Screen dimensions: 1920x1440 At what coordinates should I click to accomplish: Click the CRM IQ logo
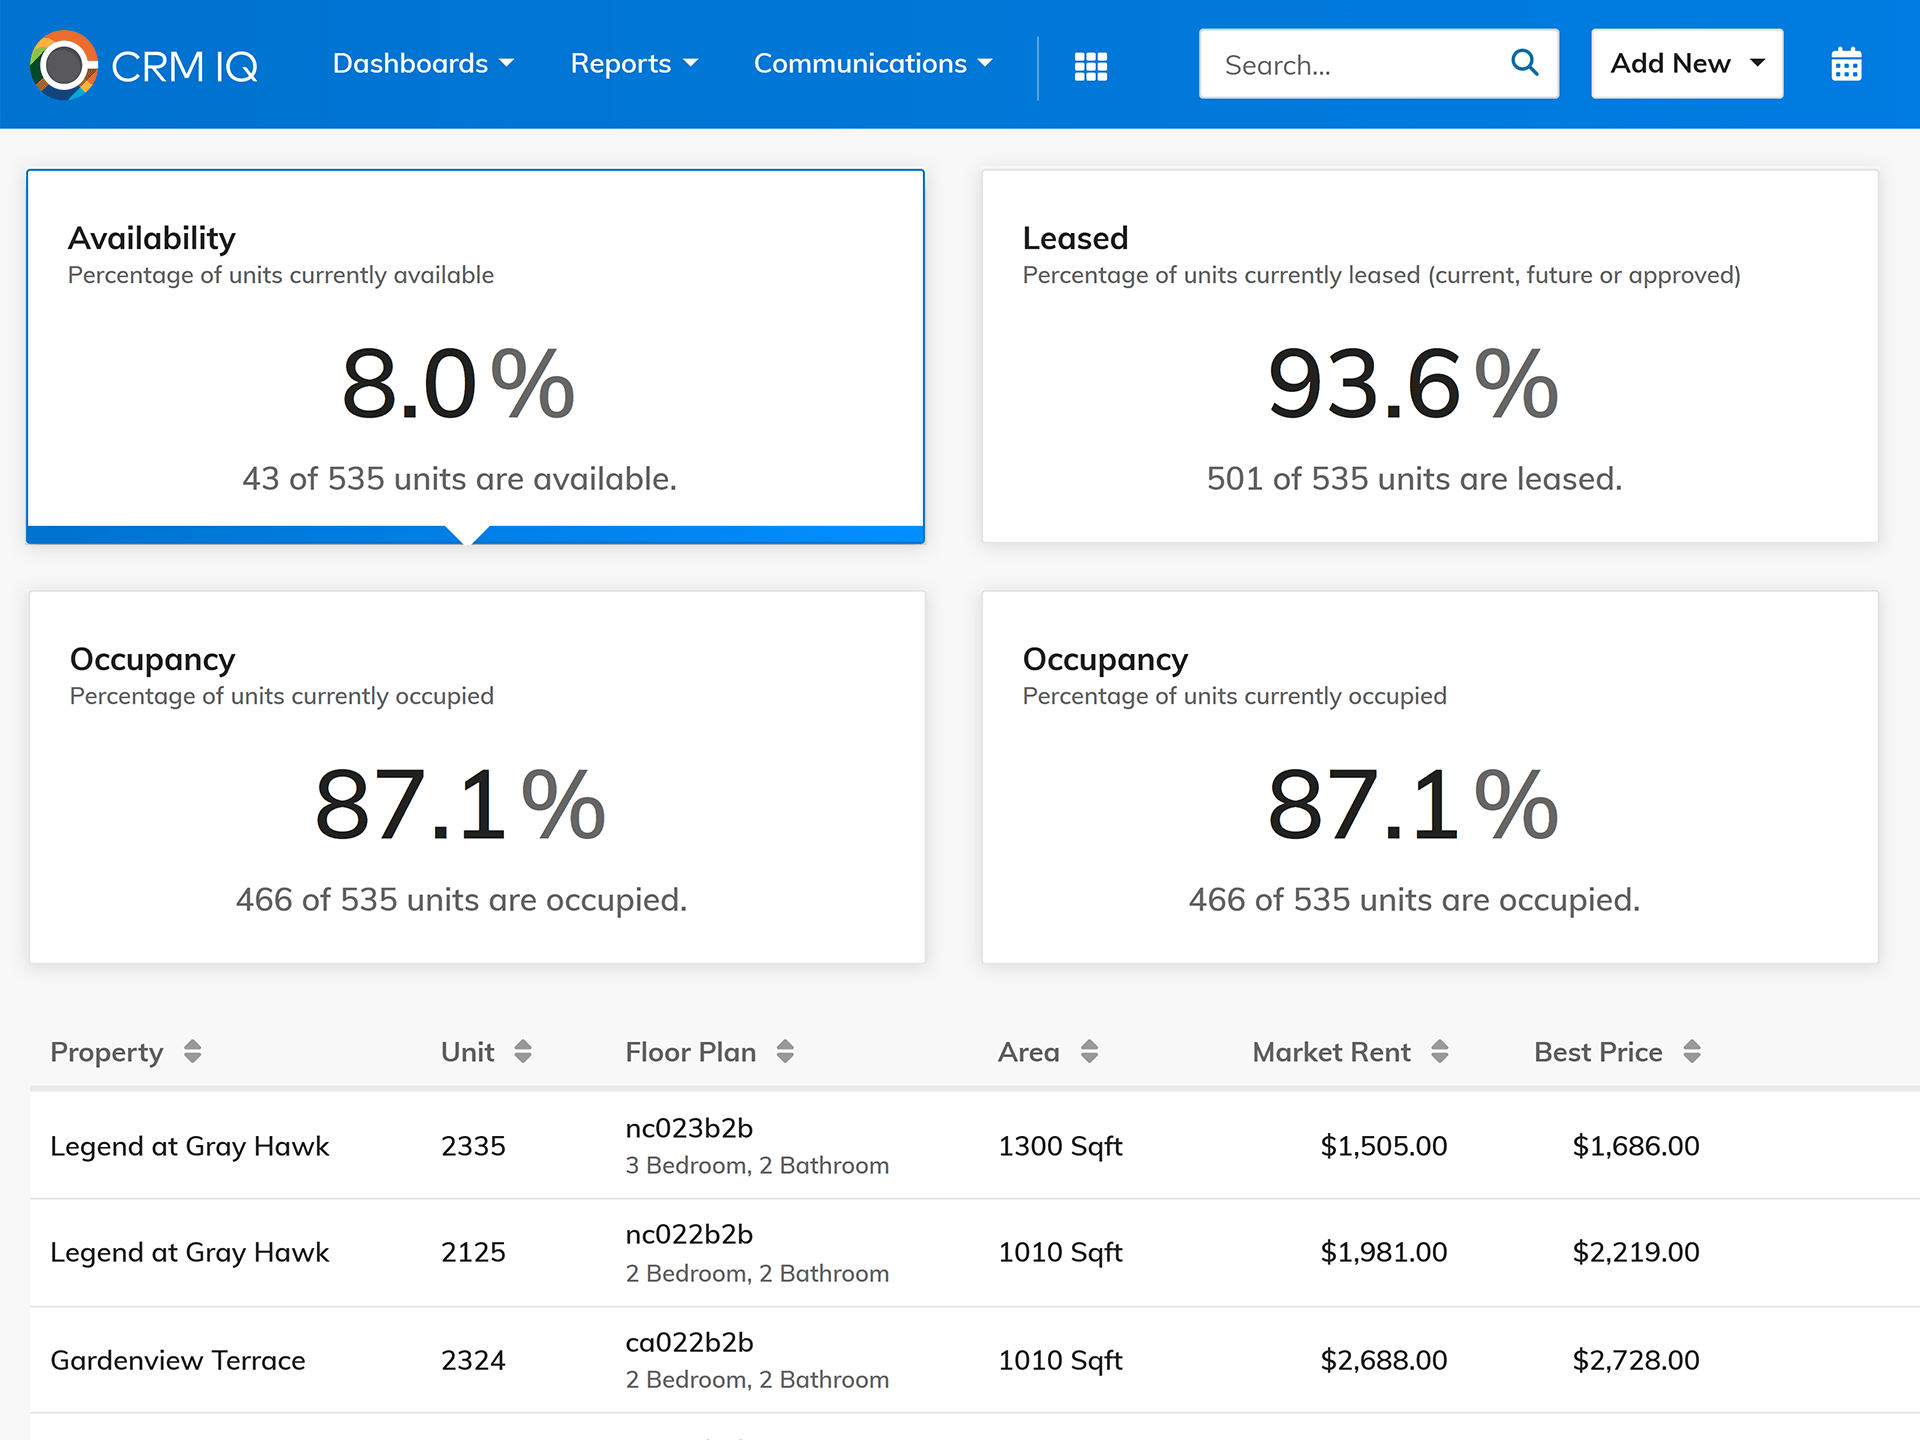point(145,64)
